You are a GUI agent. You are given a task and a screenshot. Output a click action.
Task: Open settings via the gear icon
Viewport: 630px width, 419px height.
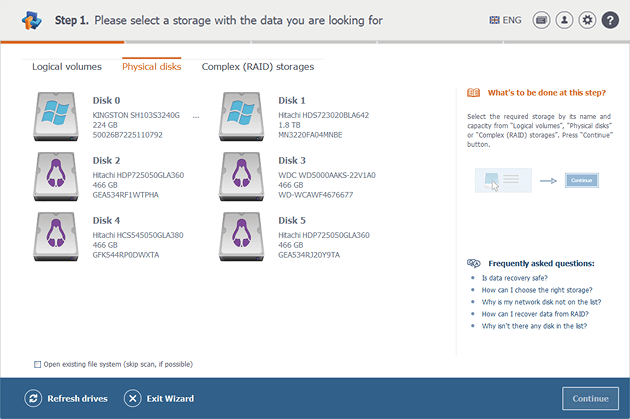tap(587, 20)
